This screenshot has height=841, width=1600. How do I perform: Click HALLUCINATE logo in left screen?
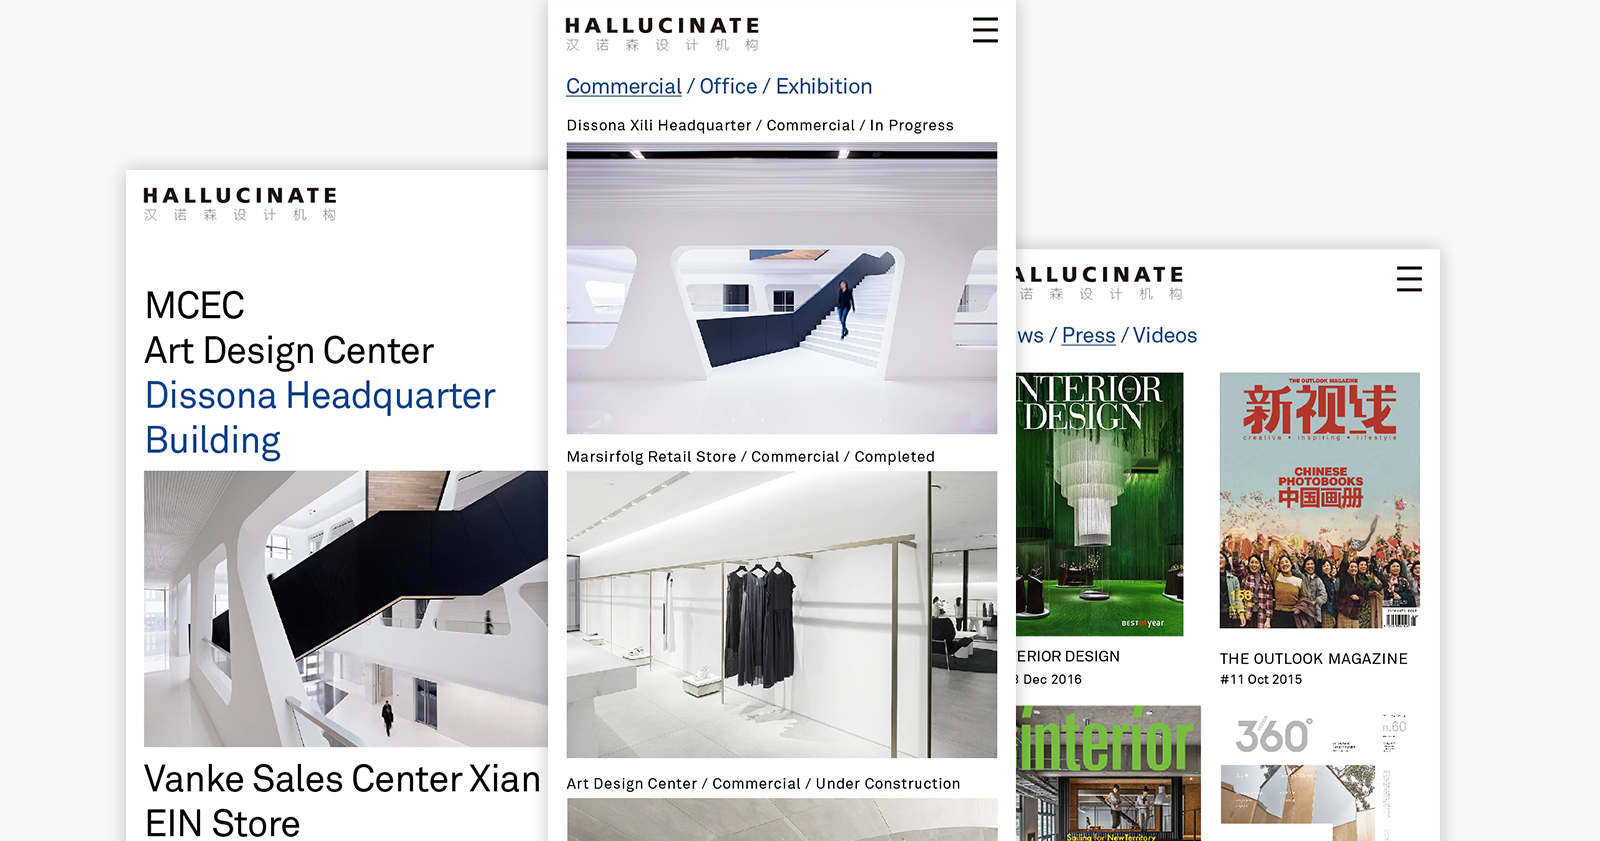[x=240, y=204]
